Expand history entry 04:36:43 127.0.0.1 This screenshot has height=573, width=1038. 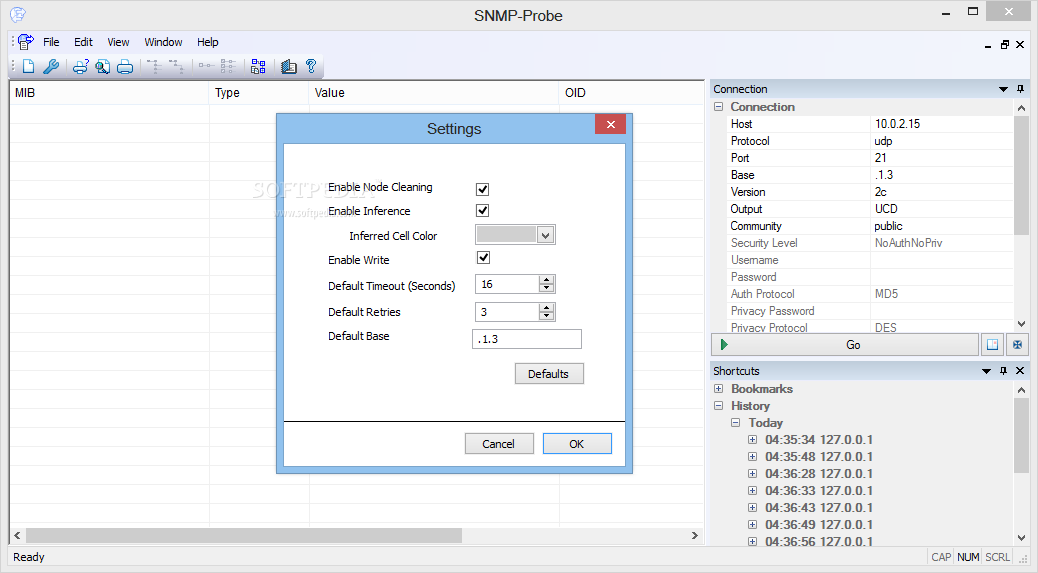pos(752,507)
